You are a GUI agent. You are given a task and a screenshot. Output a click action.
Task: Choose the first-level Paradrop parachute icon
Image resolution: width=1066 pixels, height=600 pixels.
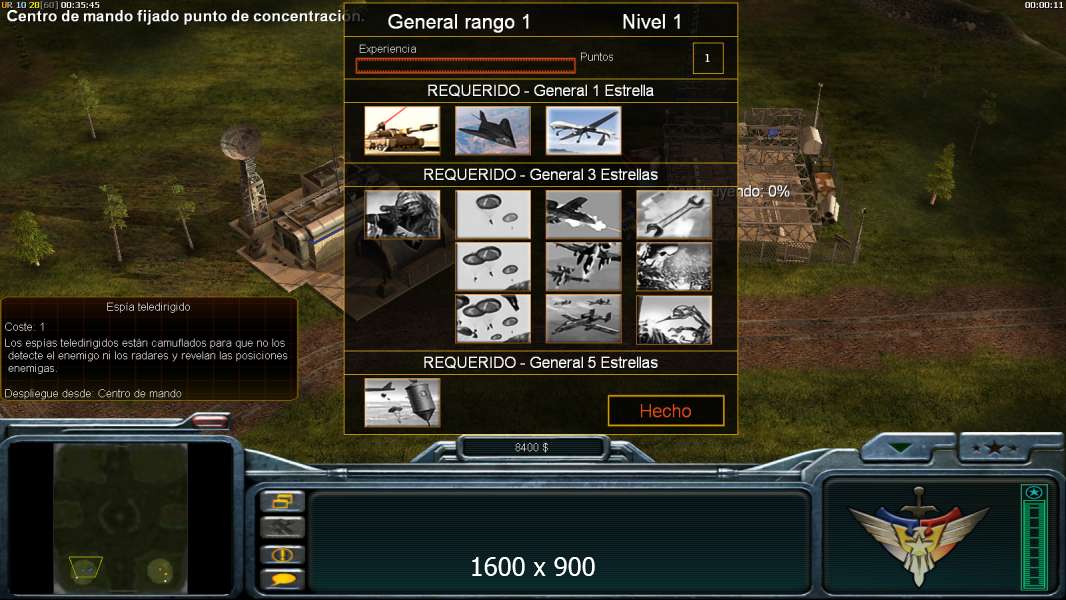492,214
